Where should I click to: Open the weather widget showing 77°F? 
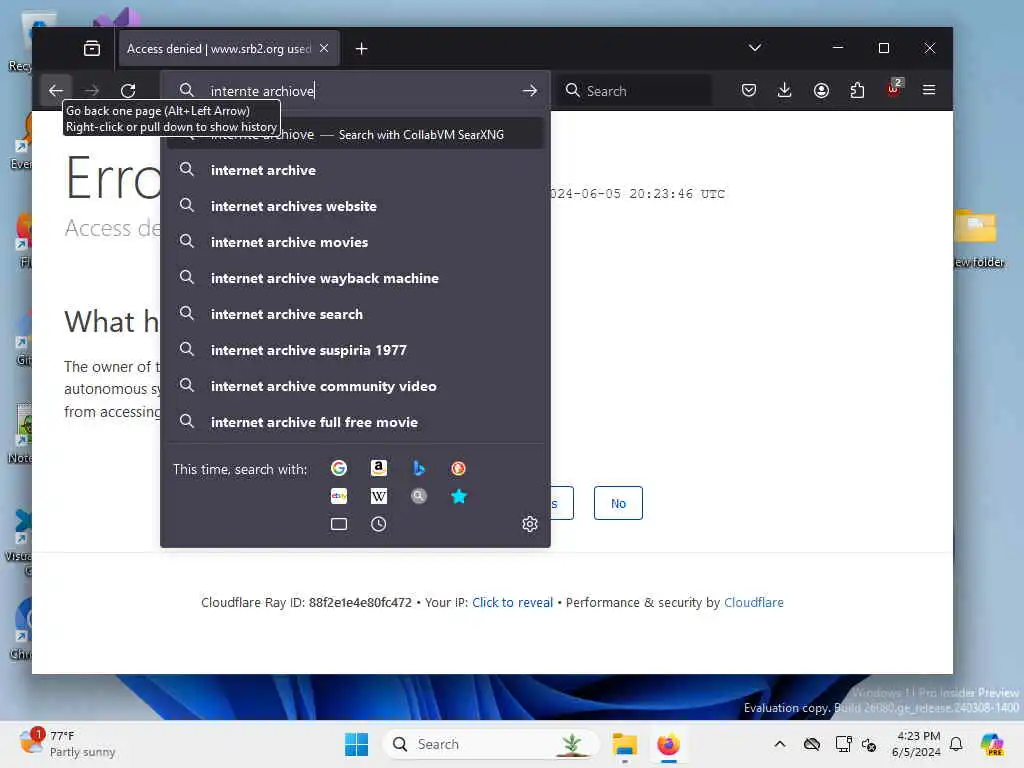coord(67,743)
